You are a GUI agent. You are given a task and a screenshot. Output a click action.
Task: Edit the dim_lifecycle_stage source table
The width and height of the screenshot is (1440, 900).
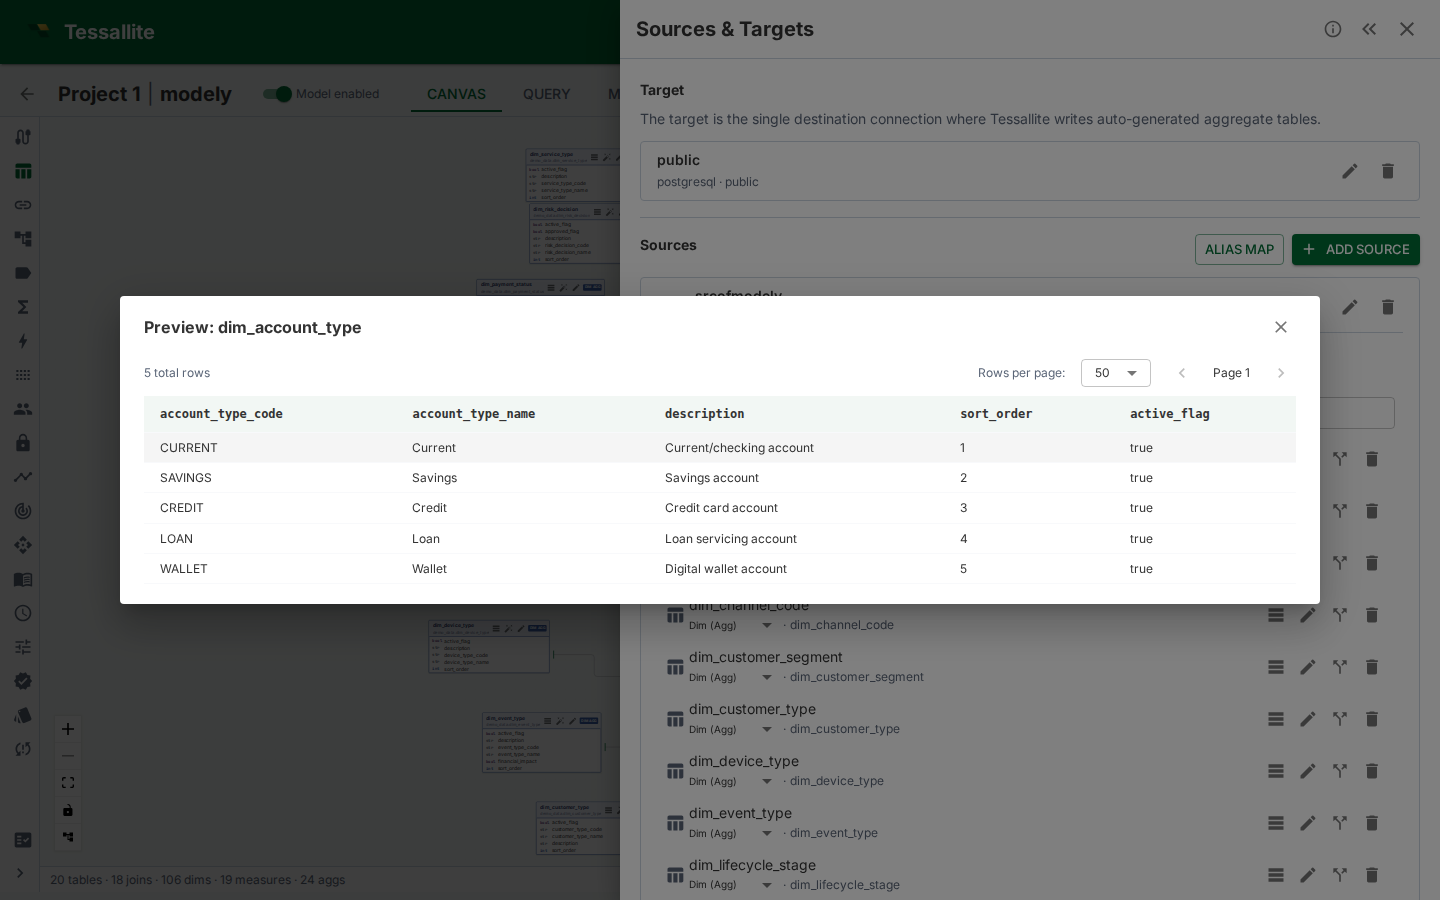pyautogui.click(x=1308, y=875)
